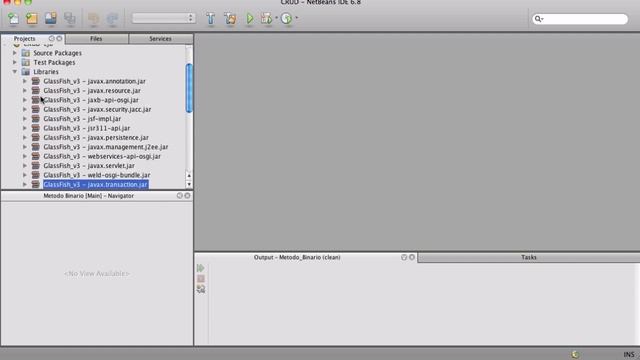Expand javax.annotation.jar library node
The width and height of the screenshot is (640, 360).
click(x=24, y=81)
